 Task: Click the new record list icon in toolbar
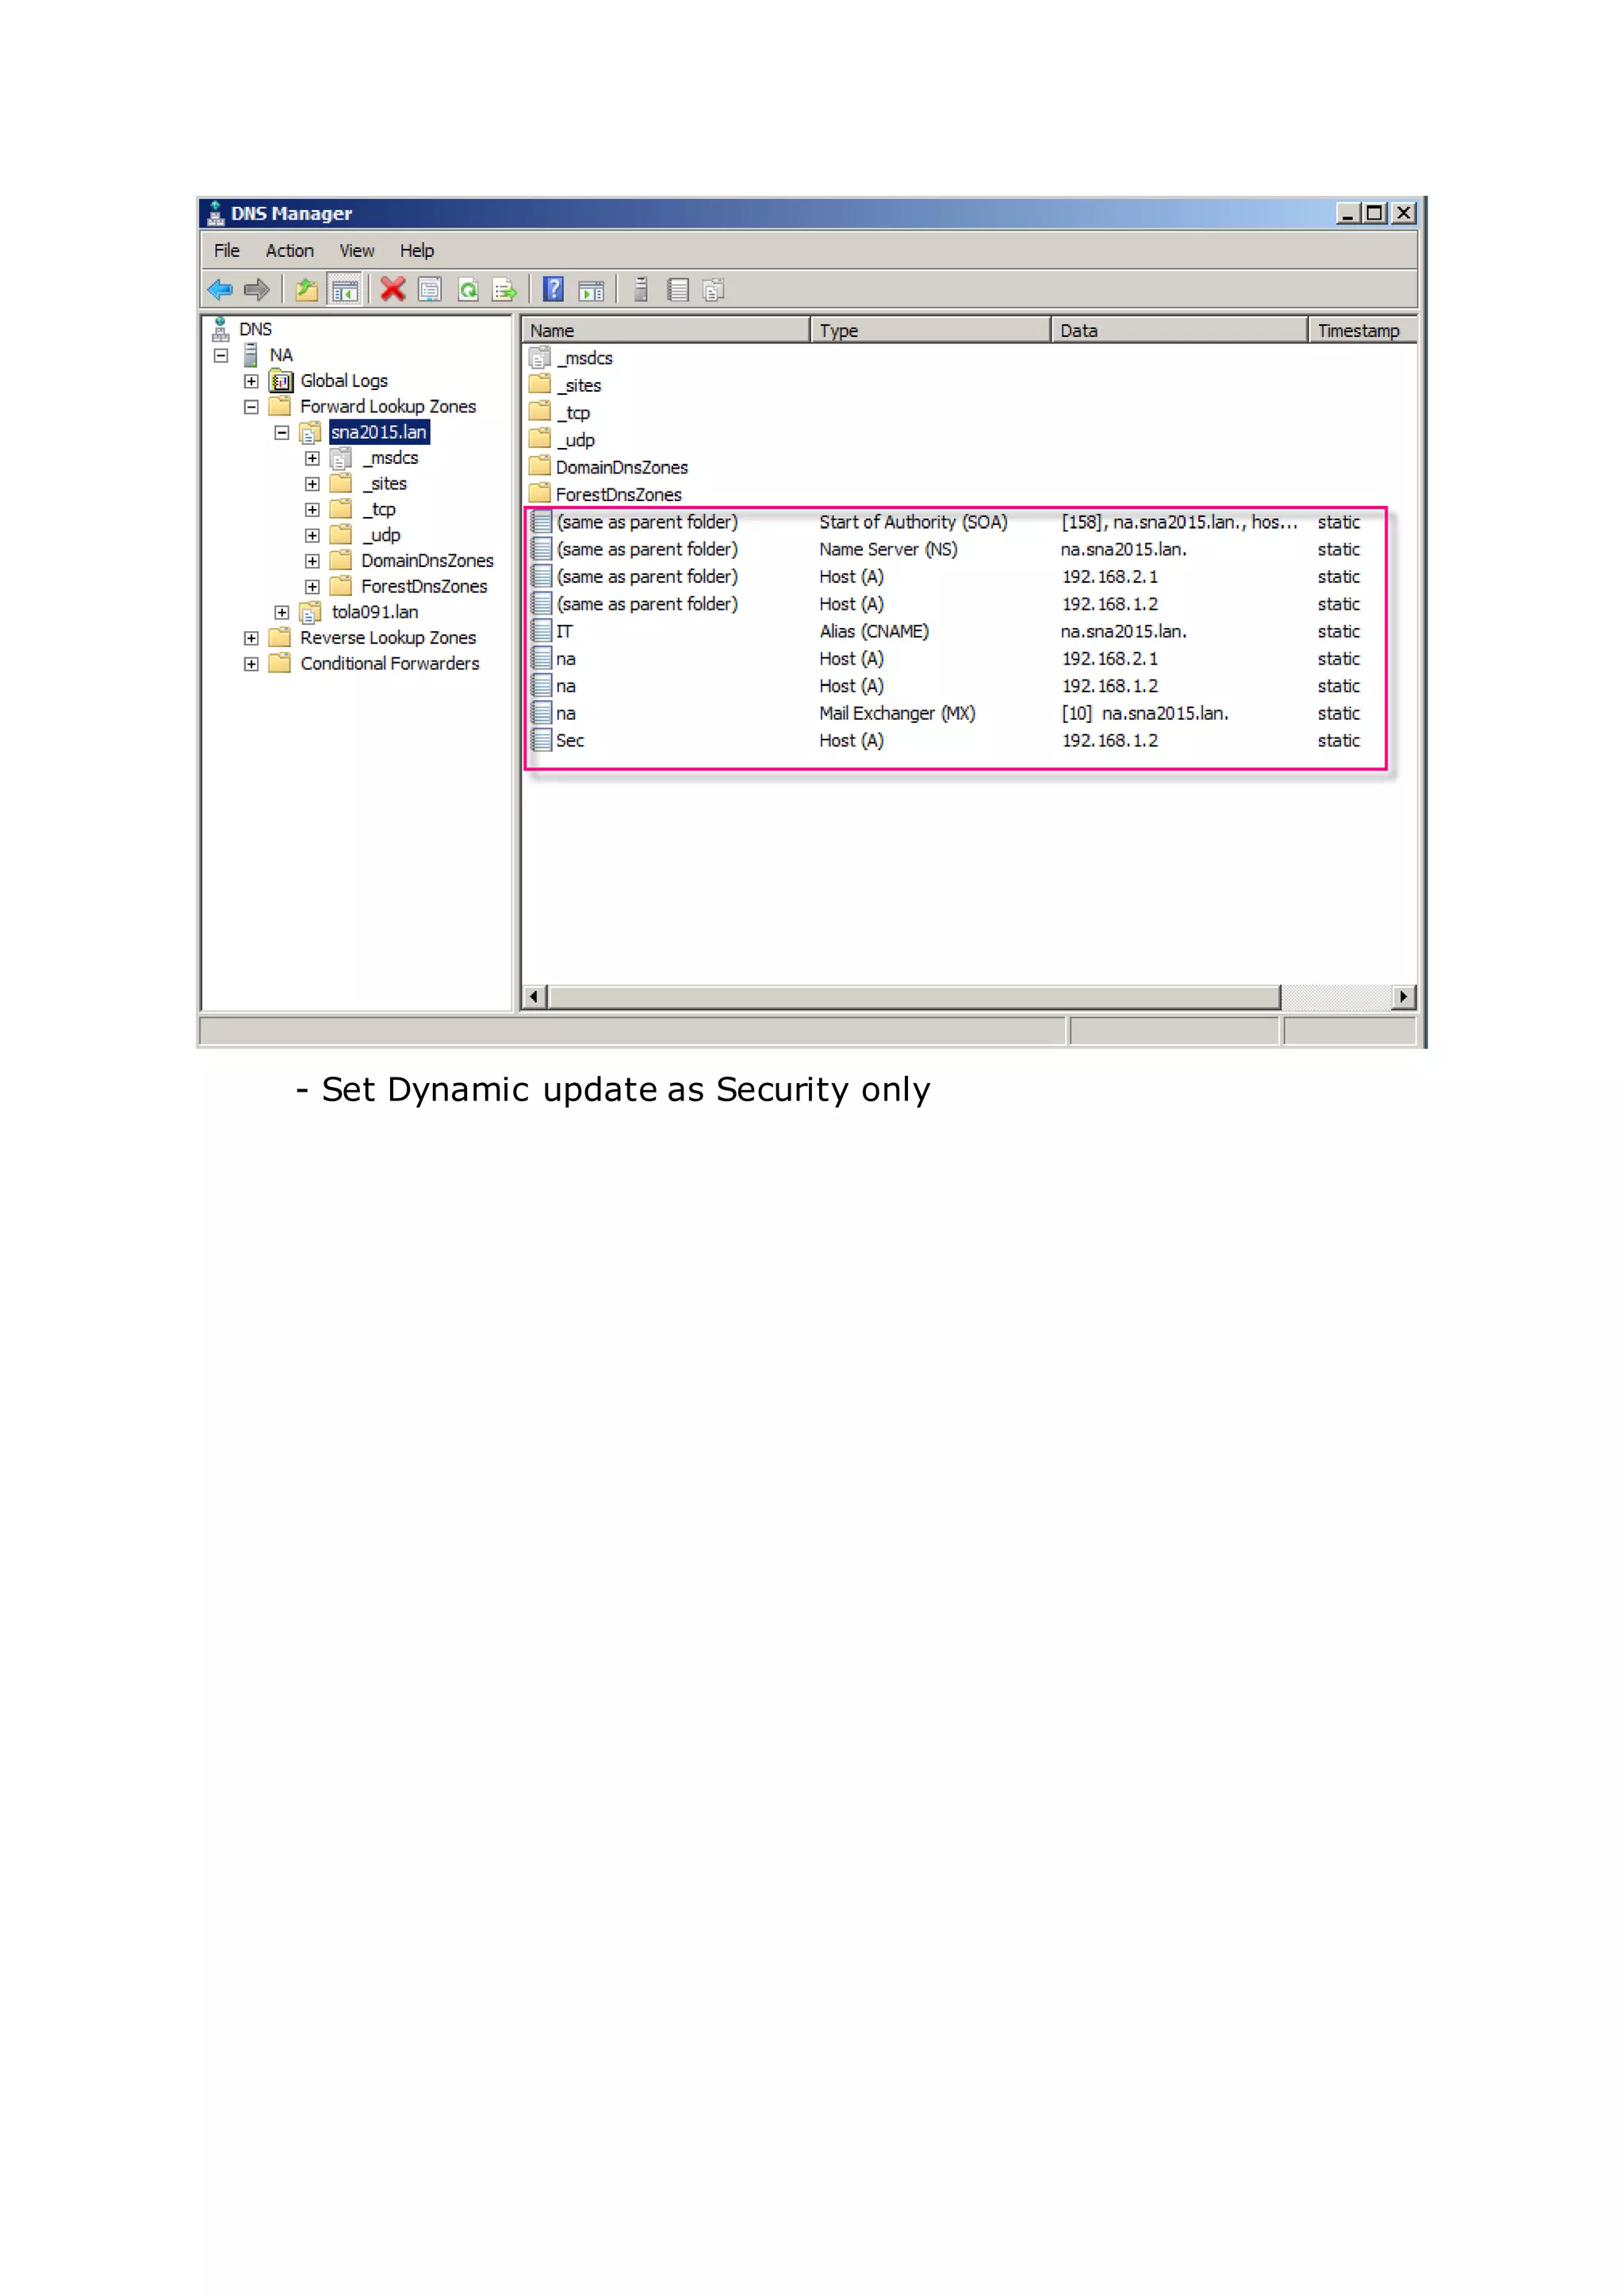pyautogui.click(x=678, y=290)
